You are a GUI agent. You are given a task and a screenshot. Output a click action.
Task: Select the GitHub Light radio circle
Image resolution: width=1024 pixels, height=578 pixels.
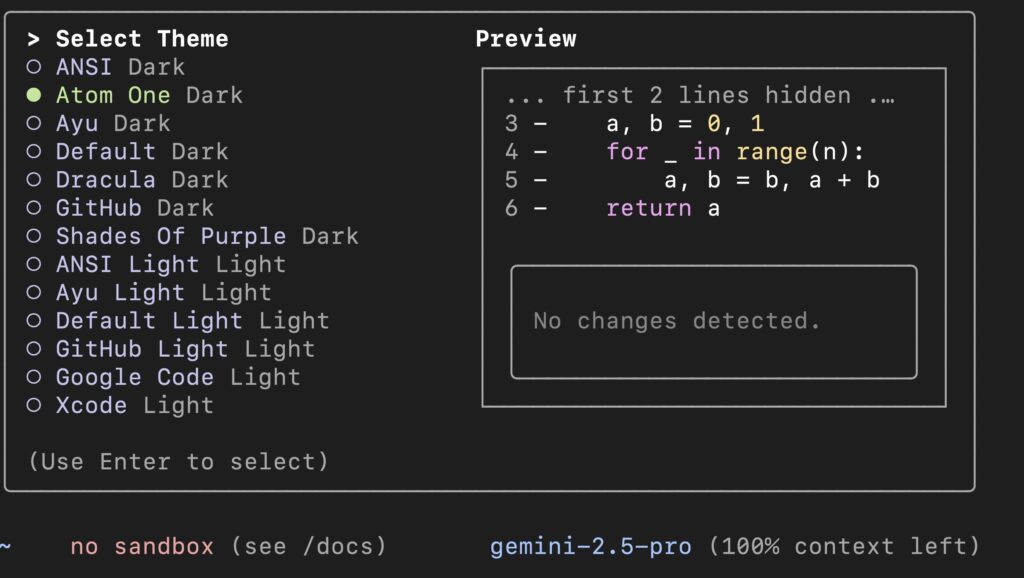pos(34,349)
